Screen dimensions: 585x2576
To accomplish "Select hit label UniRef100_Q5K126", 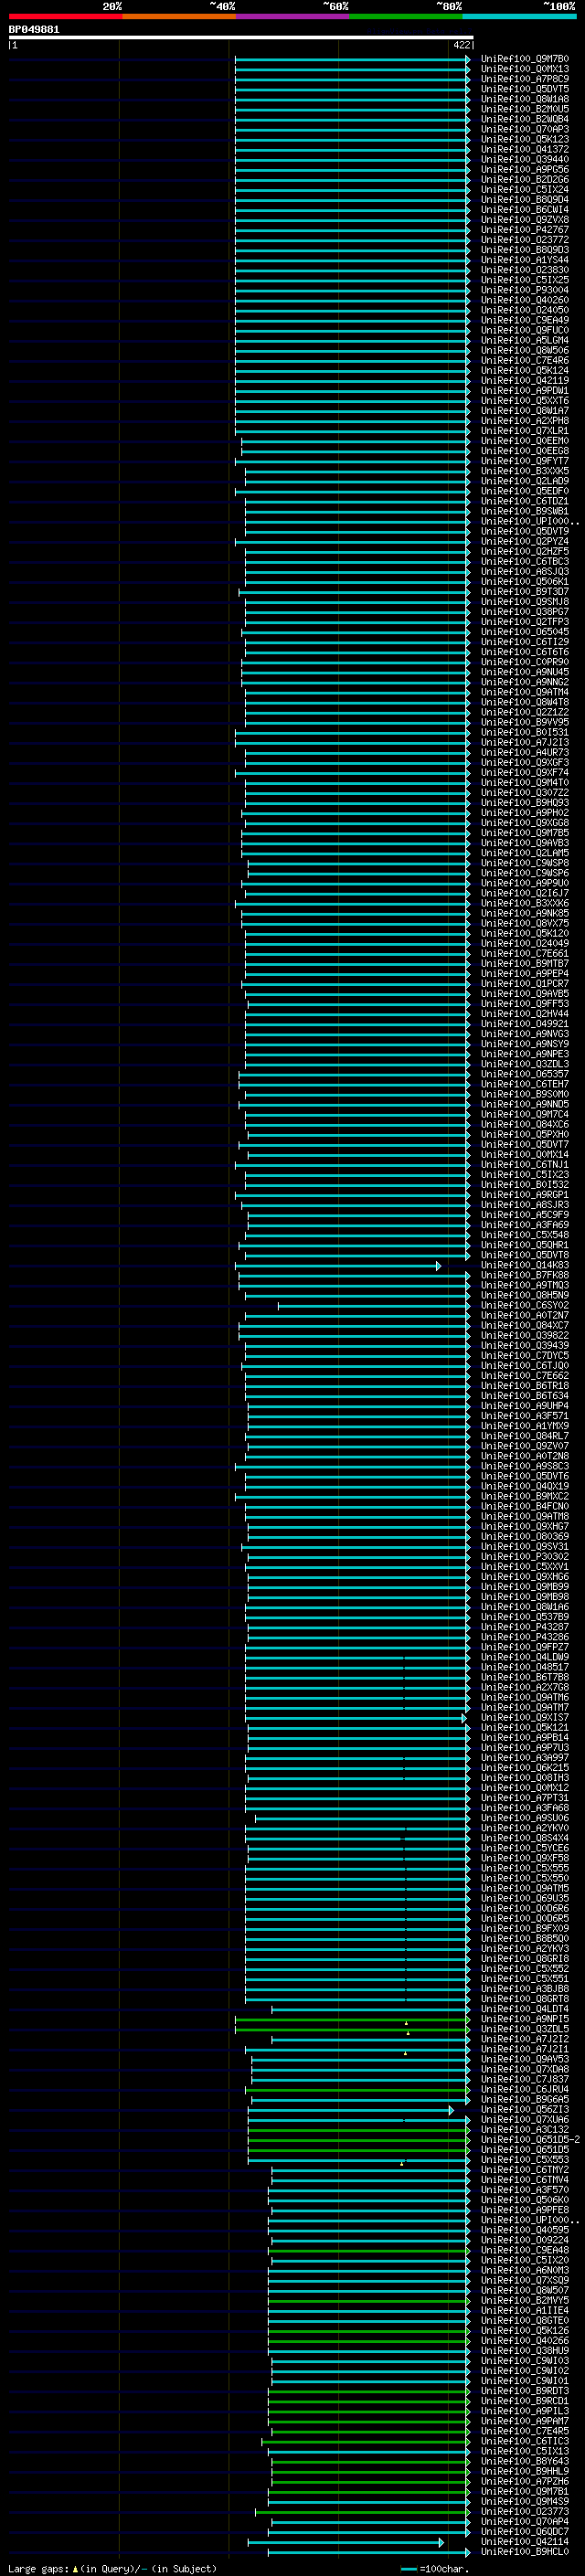I will point(525,2332).
